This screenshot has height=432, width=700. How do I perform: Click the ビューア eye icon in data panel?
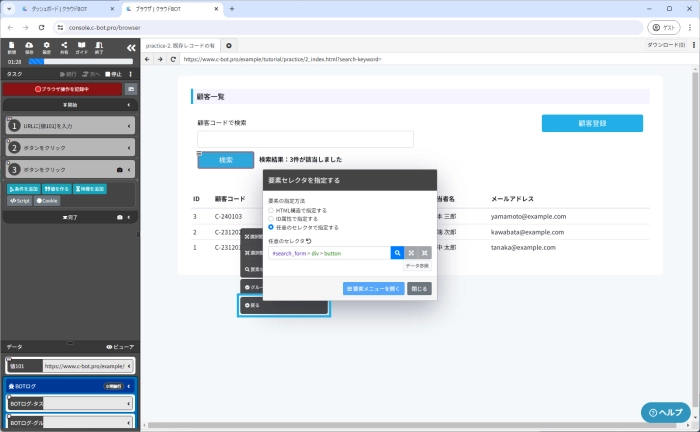click(x=119, y=346)
